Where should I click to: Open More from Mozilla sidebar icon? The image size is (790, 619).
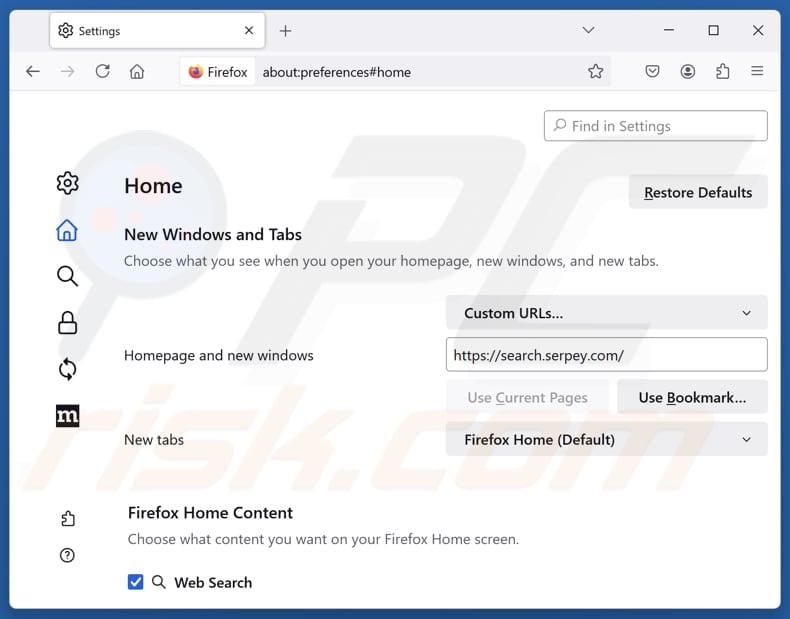[x=68, y=416]
